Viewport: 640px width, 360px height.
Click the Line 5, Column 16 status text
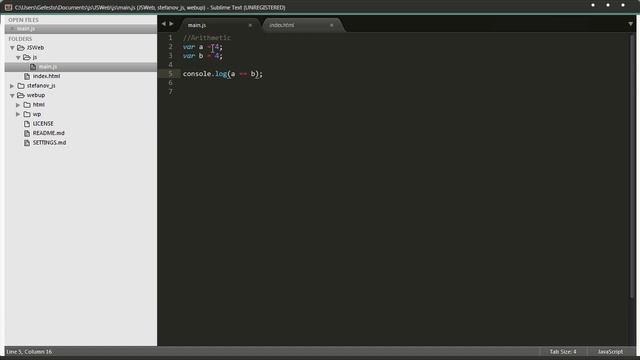[x=29, y=351]
